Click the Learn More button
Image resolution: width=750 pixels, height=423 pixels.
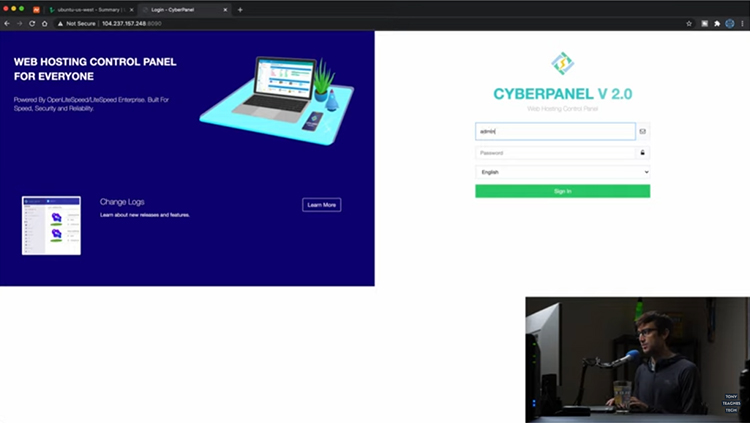(321, 205)
